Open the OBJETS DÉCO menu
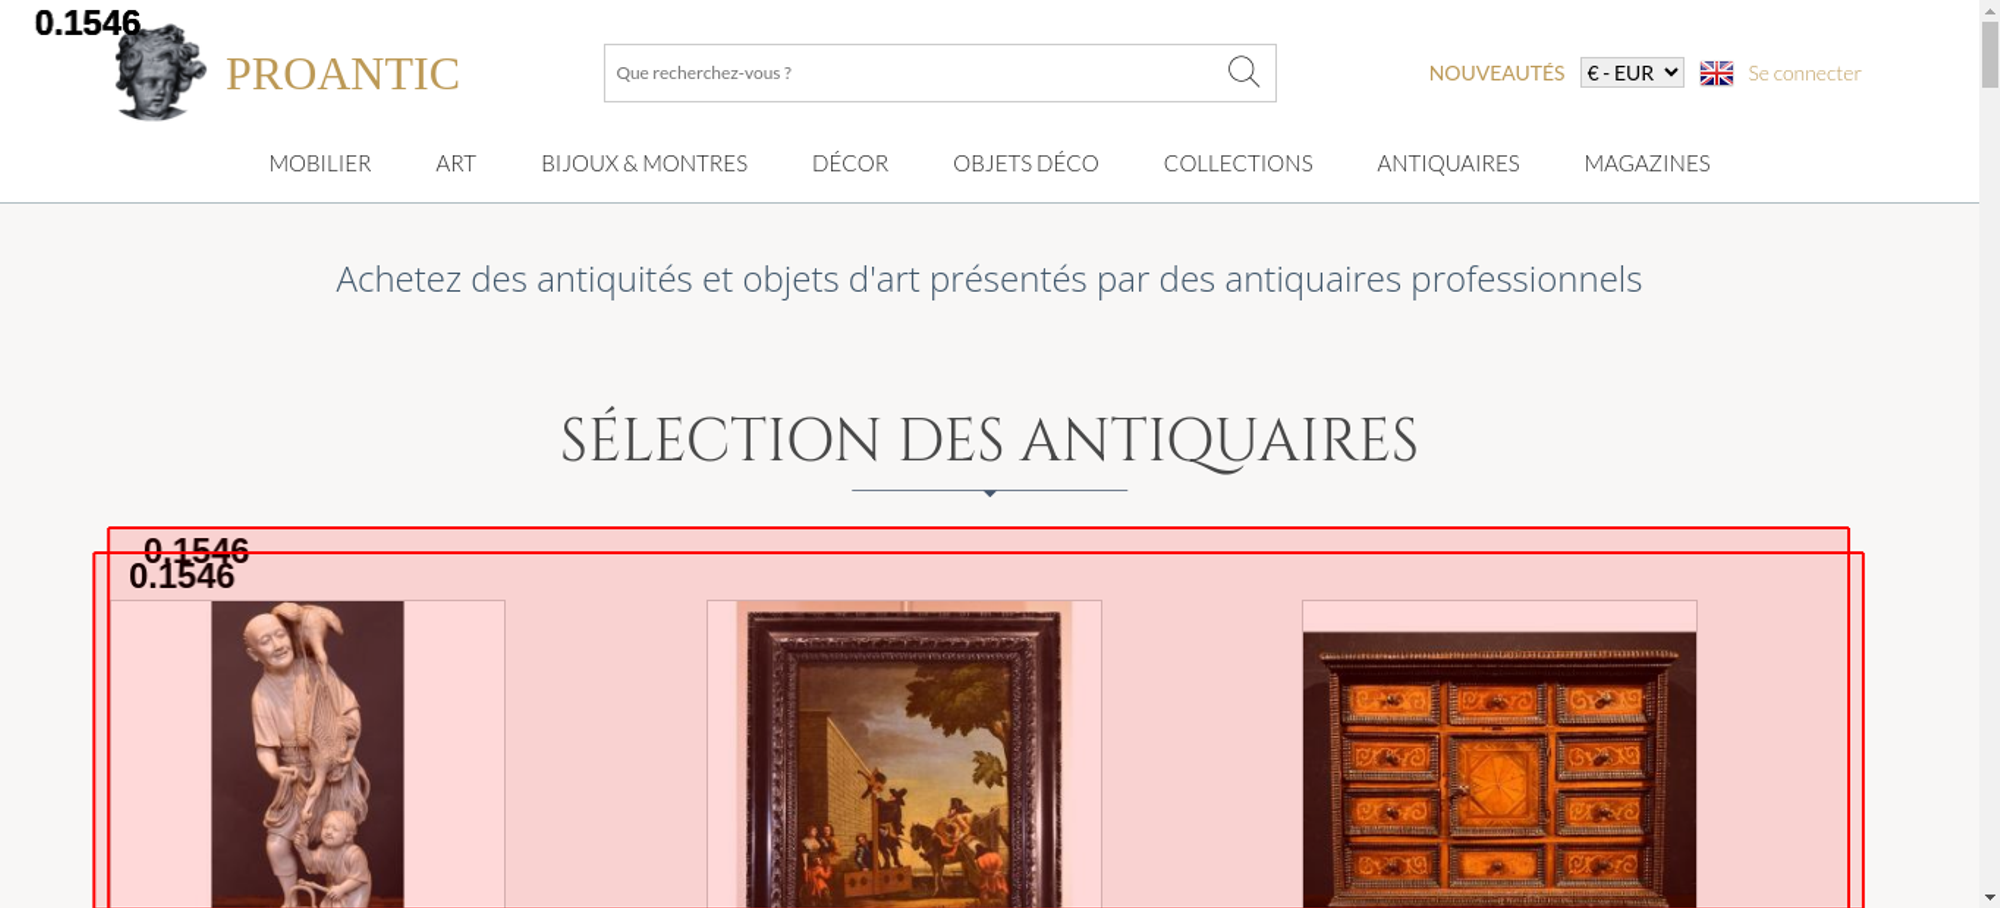The width and height of the screenshot is (2000, 908). [1026, 163]
